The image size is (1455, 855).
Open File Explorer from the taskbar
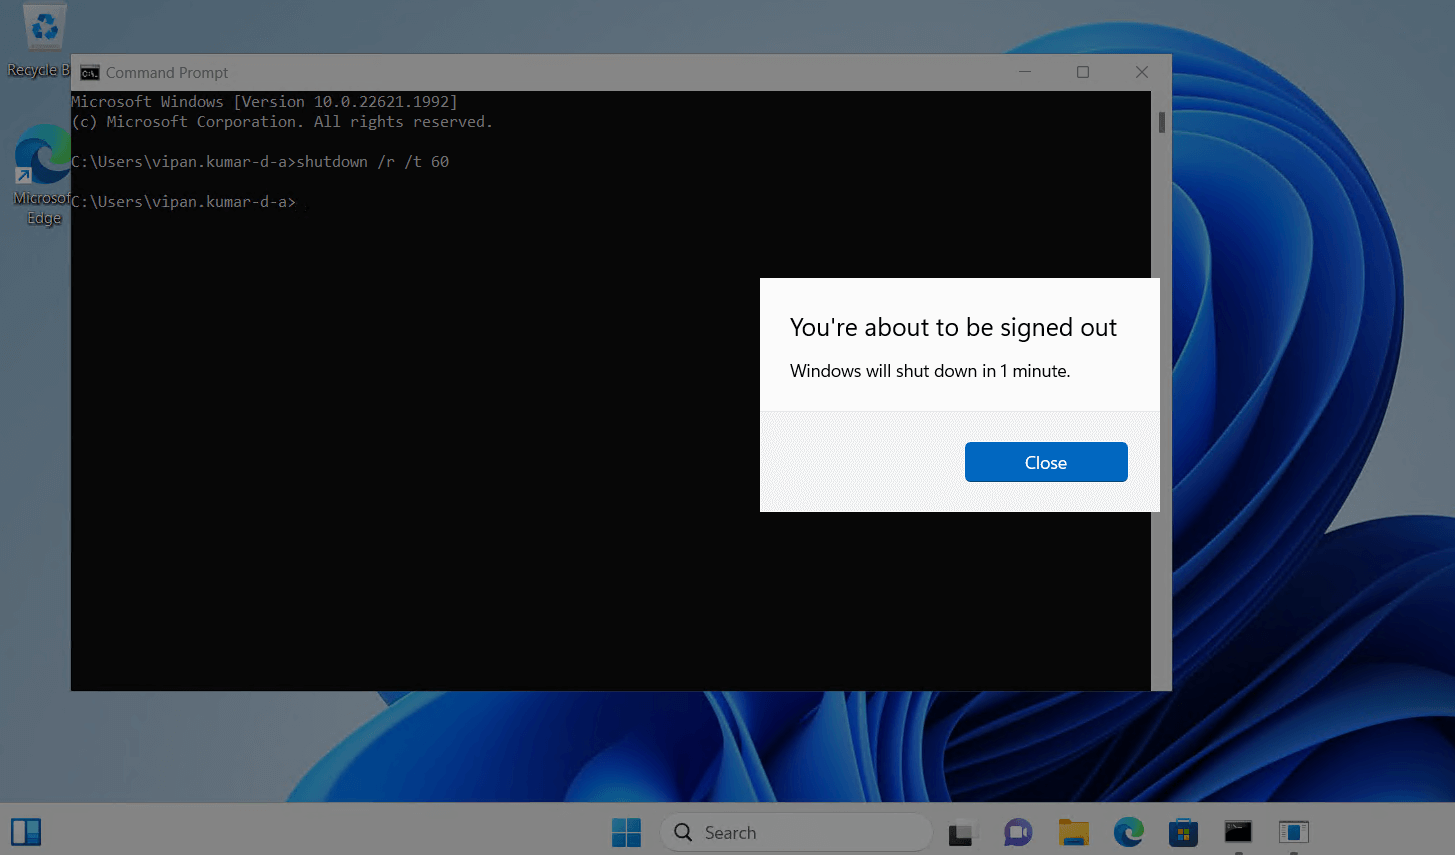pyautogui.click(x=1074, y=832)
